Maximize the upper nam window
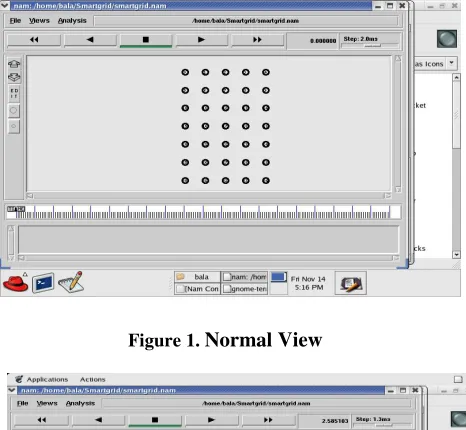 click(x=390, y=6)
